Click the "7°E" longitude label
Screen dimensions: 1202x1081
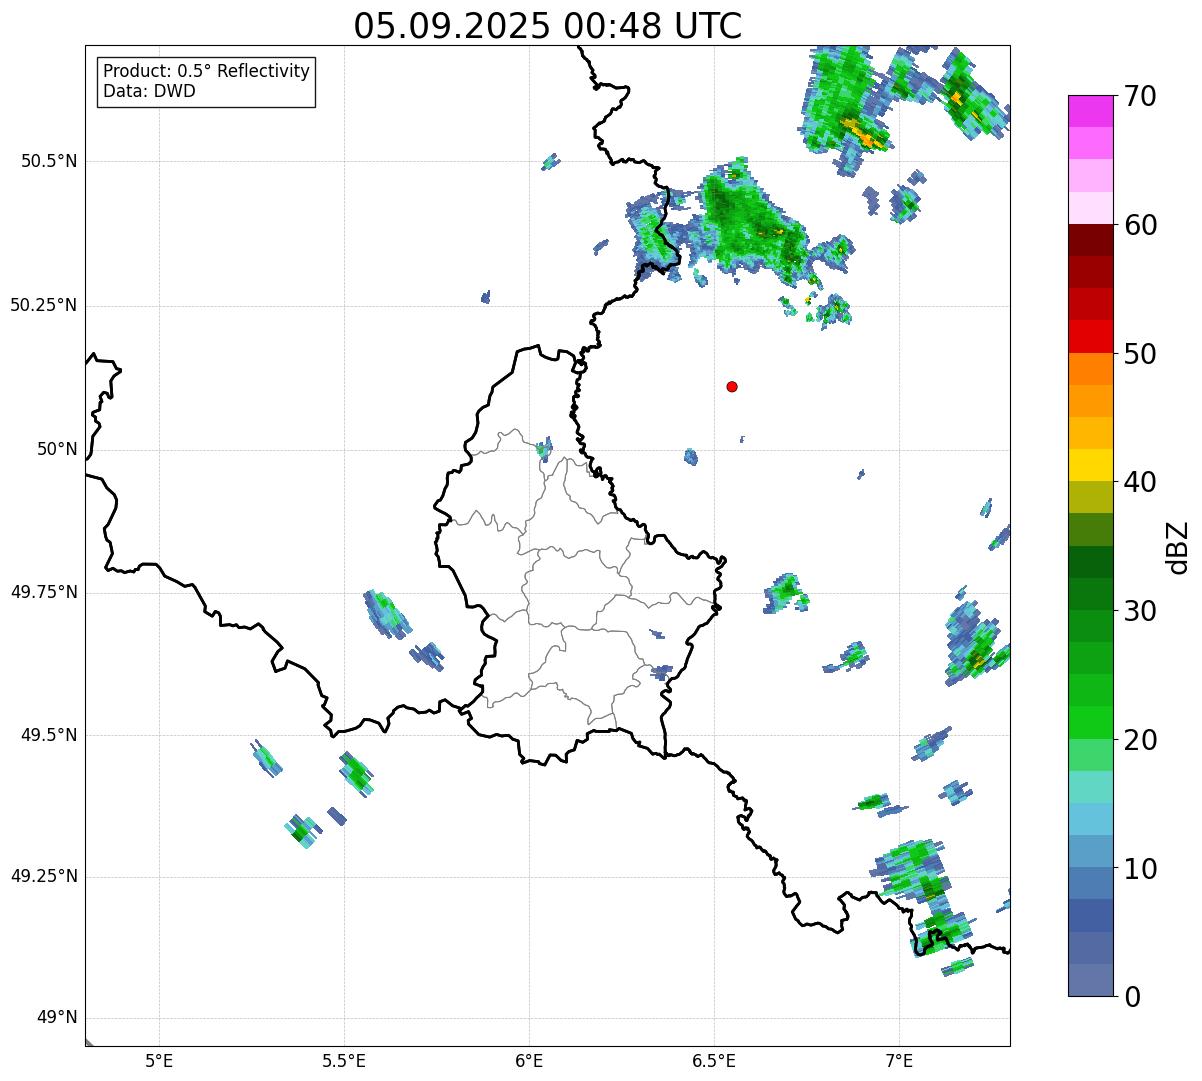tap(899, 1060)
